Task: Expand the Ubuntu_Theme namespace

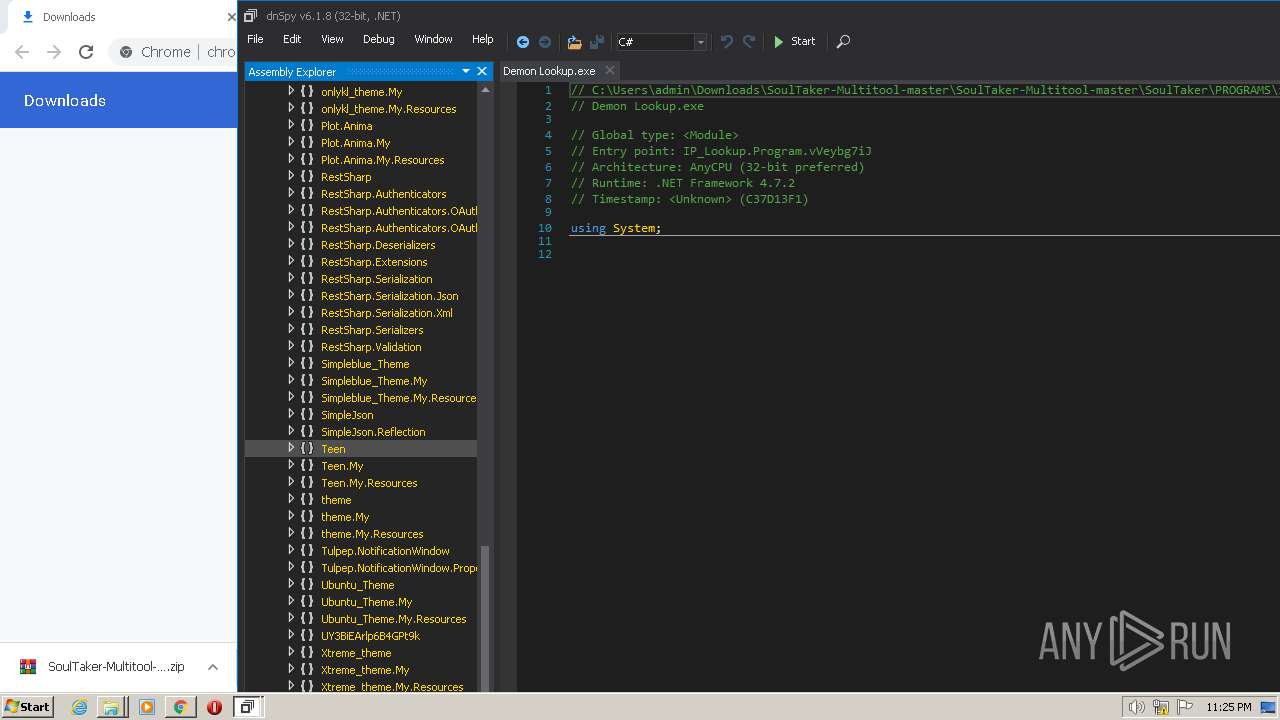Action: click(291, 584)
